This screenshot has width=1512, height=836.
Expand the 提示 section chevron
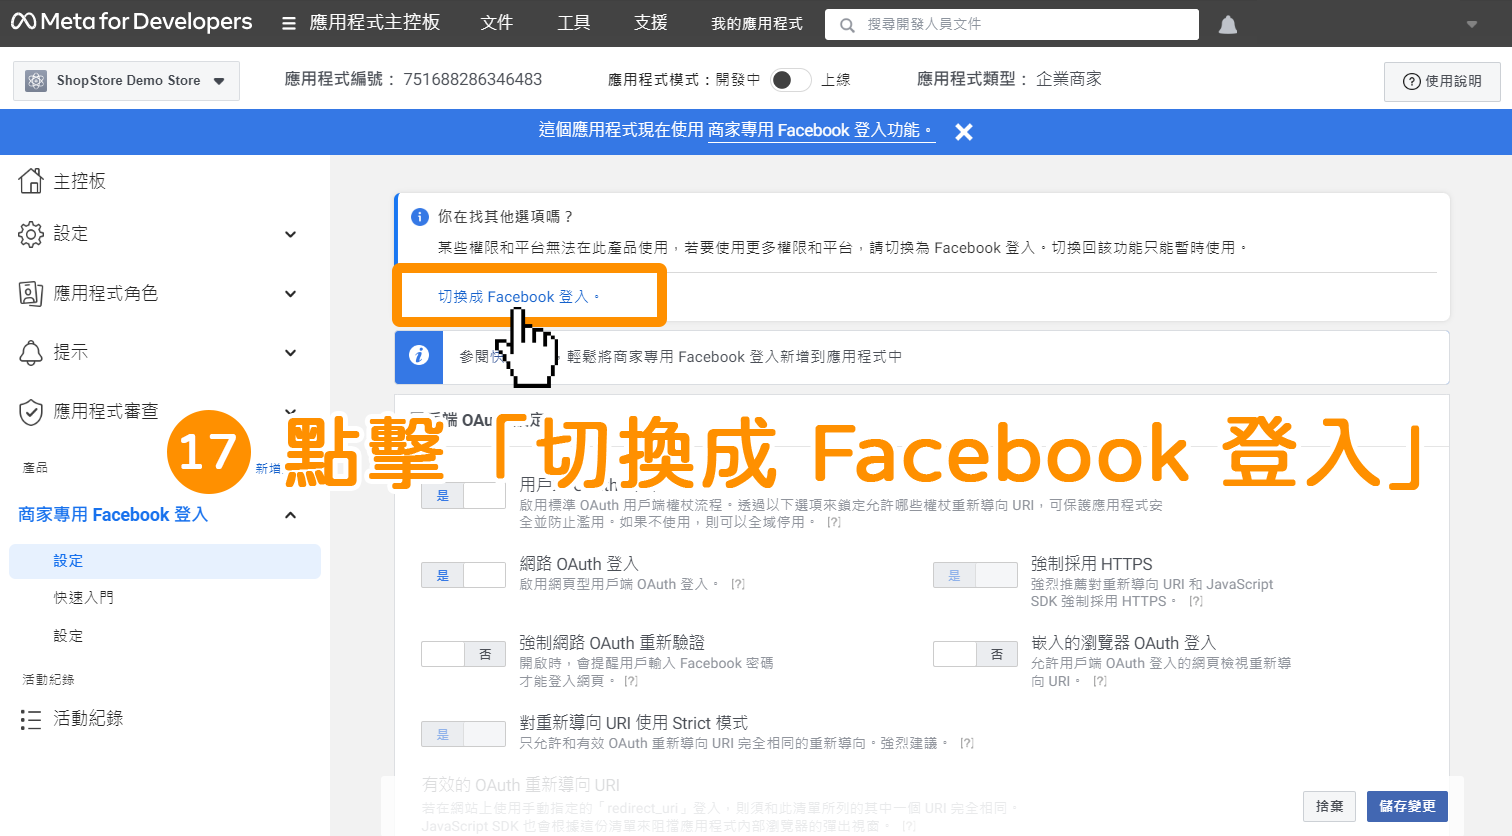click(x=291, y=353)
